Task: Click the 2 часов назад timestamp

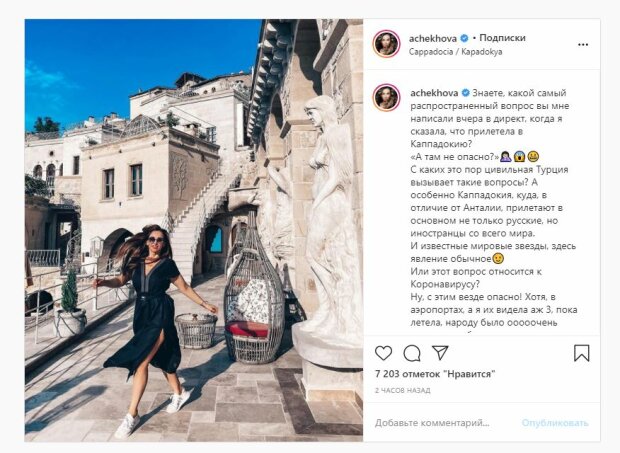Action: coord(403,390)
